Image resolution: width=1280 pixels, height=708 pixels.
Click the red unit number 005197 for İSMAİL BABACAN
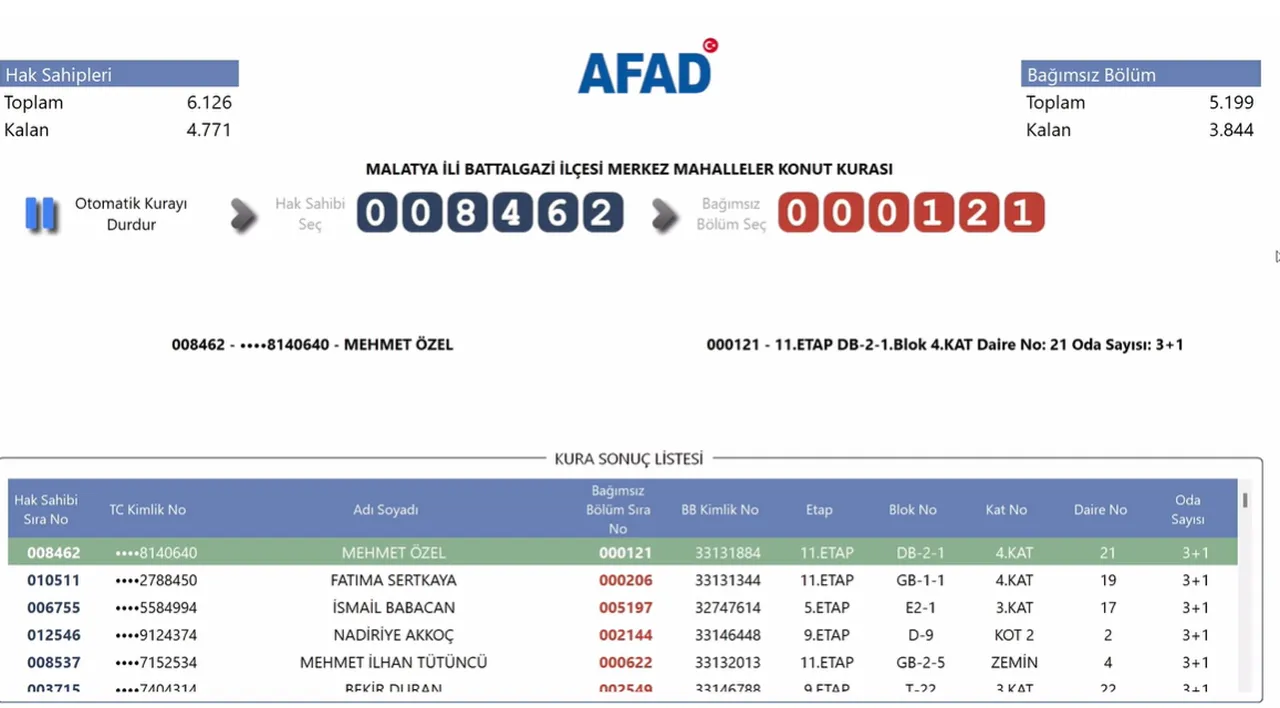coord(626,607)
